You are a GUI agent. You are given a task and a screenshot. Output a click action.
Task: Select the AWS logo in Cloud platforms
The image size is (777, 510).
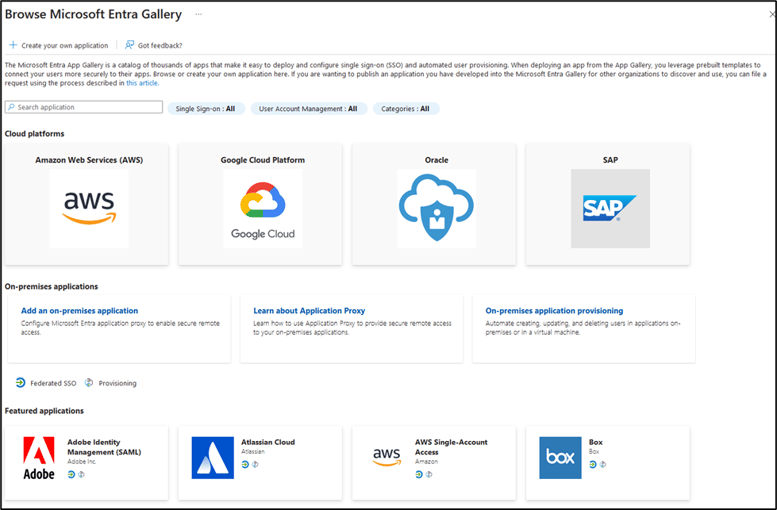pos(89,209)
